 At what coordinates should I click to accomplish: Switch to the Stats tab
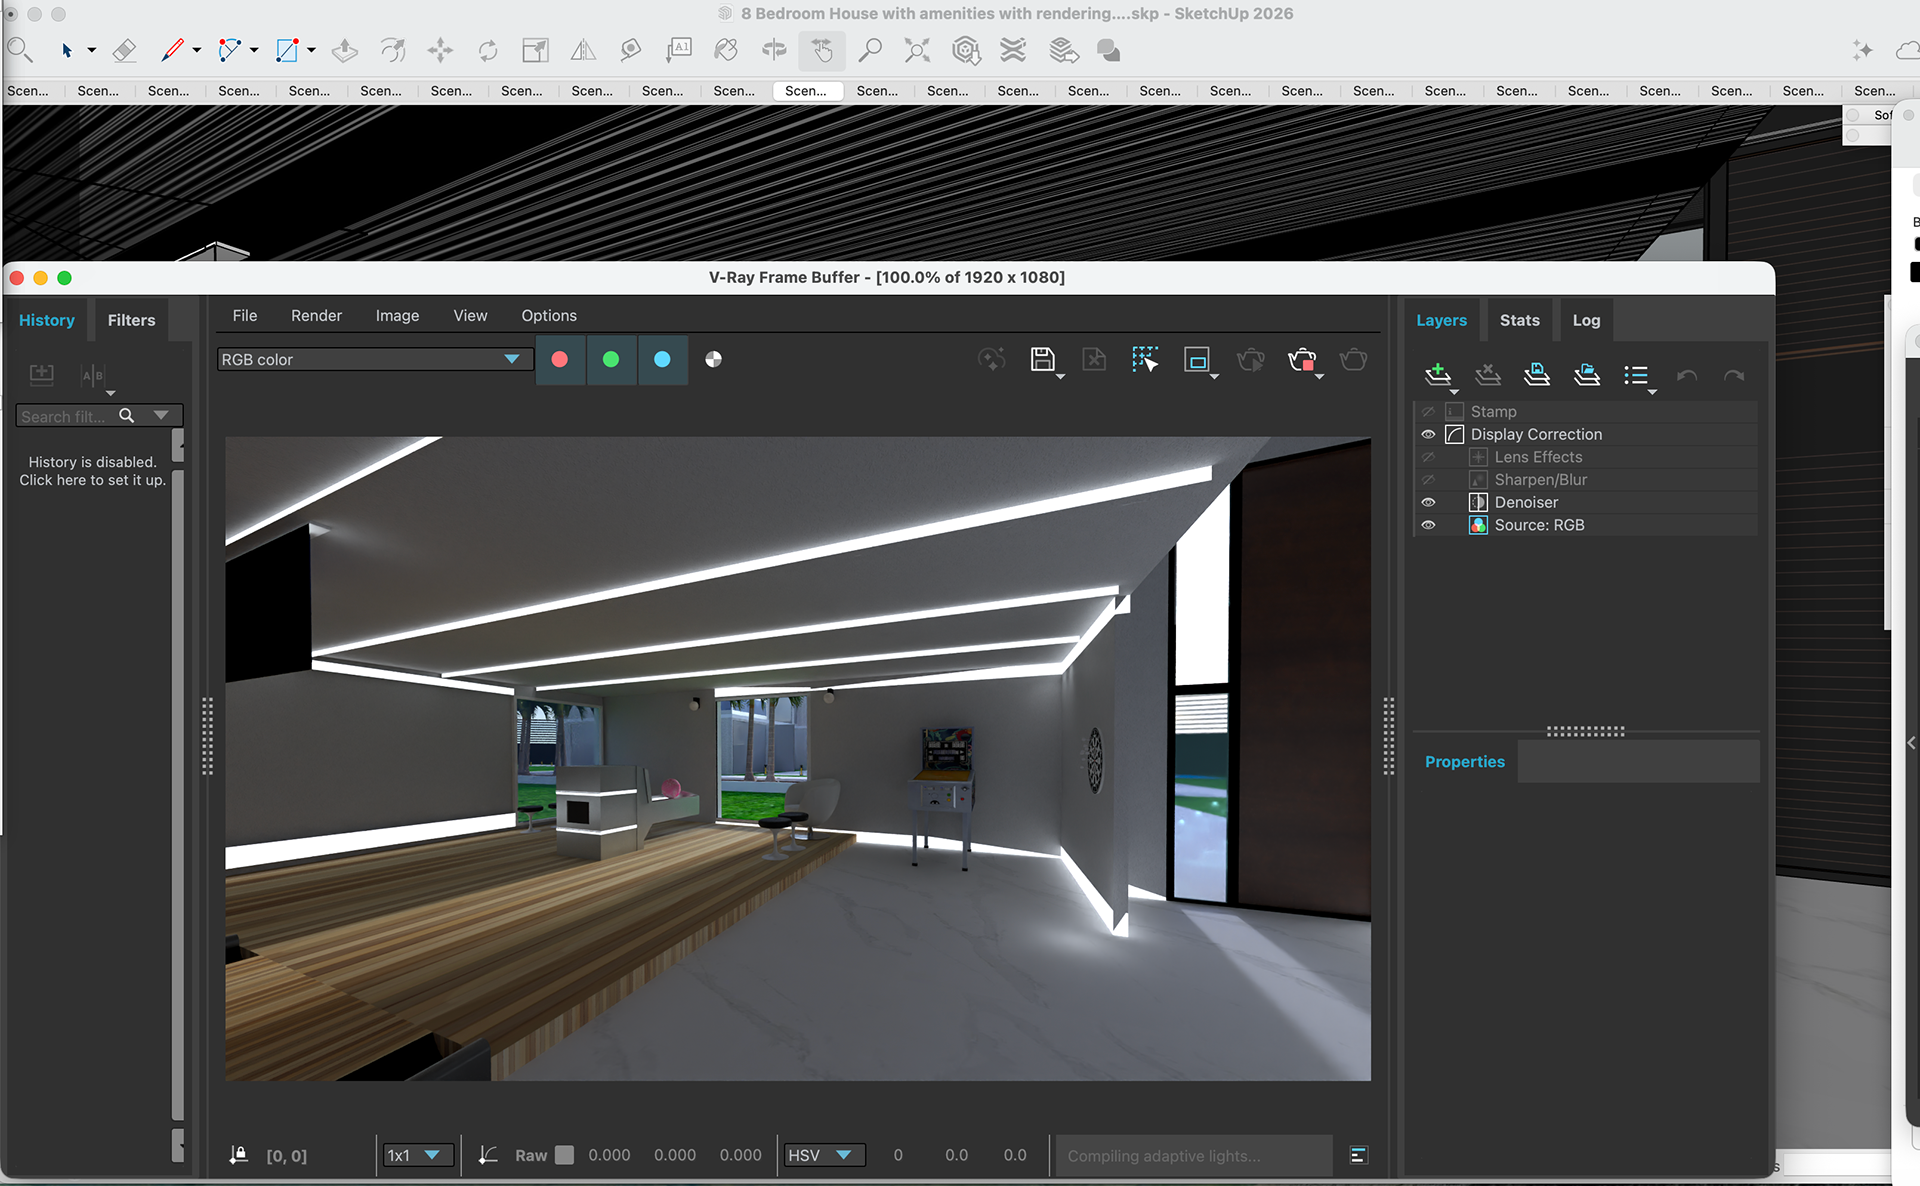1519,320
